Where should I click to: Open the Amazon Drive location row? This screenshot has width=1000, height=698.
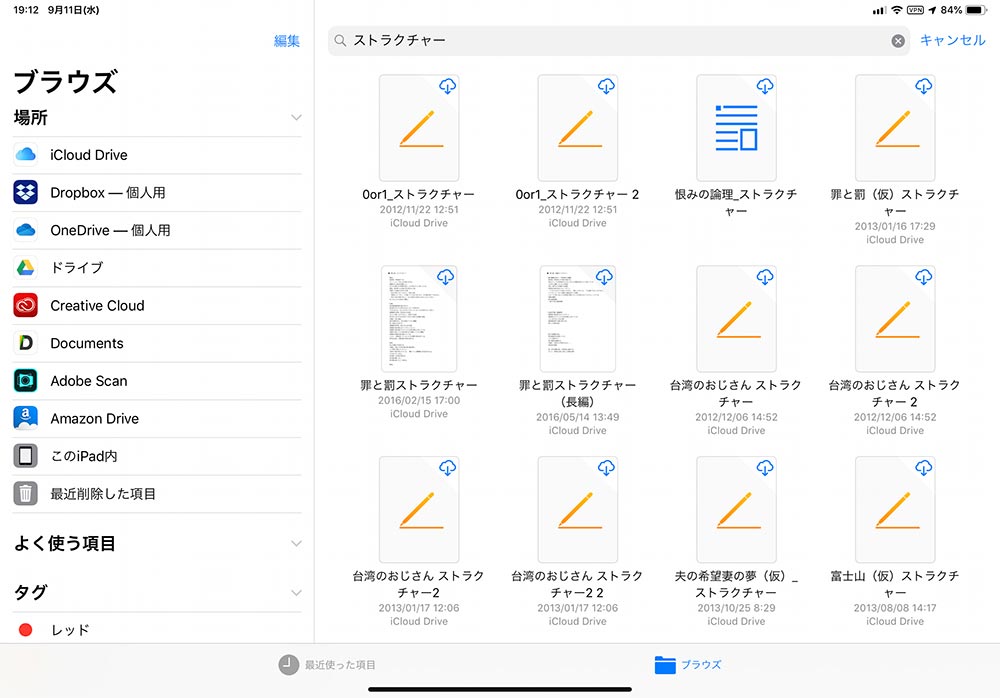157,419
